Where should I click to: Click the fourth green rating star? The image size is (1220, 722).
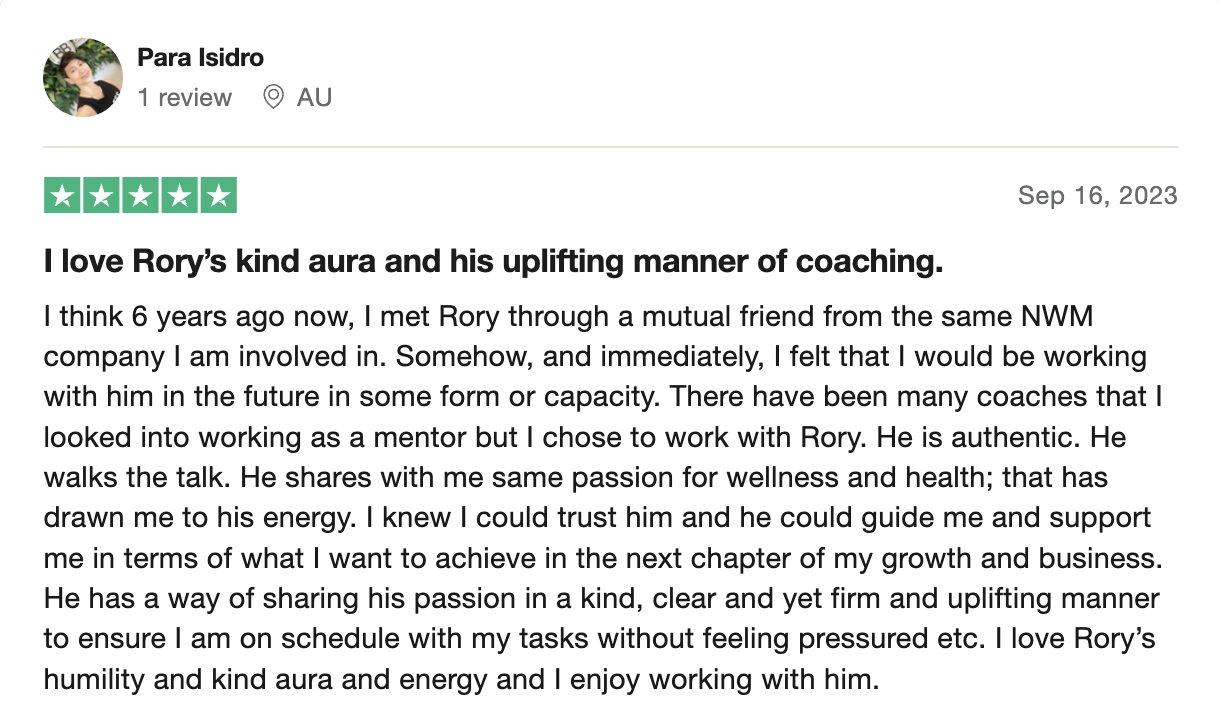point(179,195)
